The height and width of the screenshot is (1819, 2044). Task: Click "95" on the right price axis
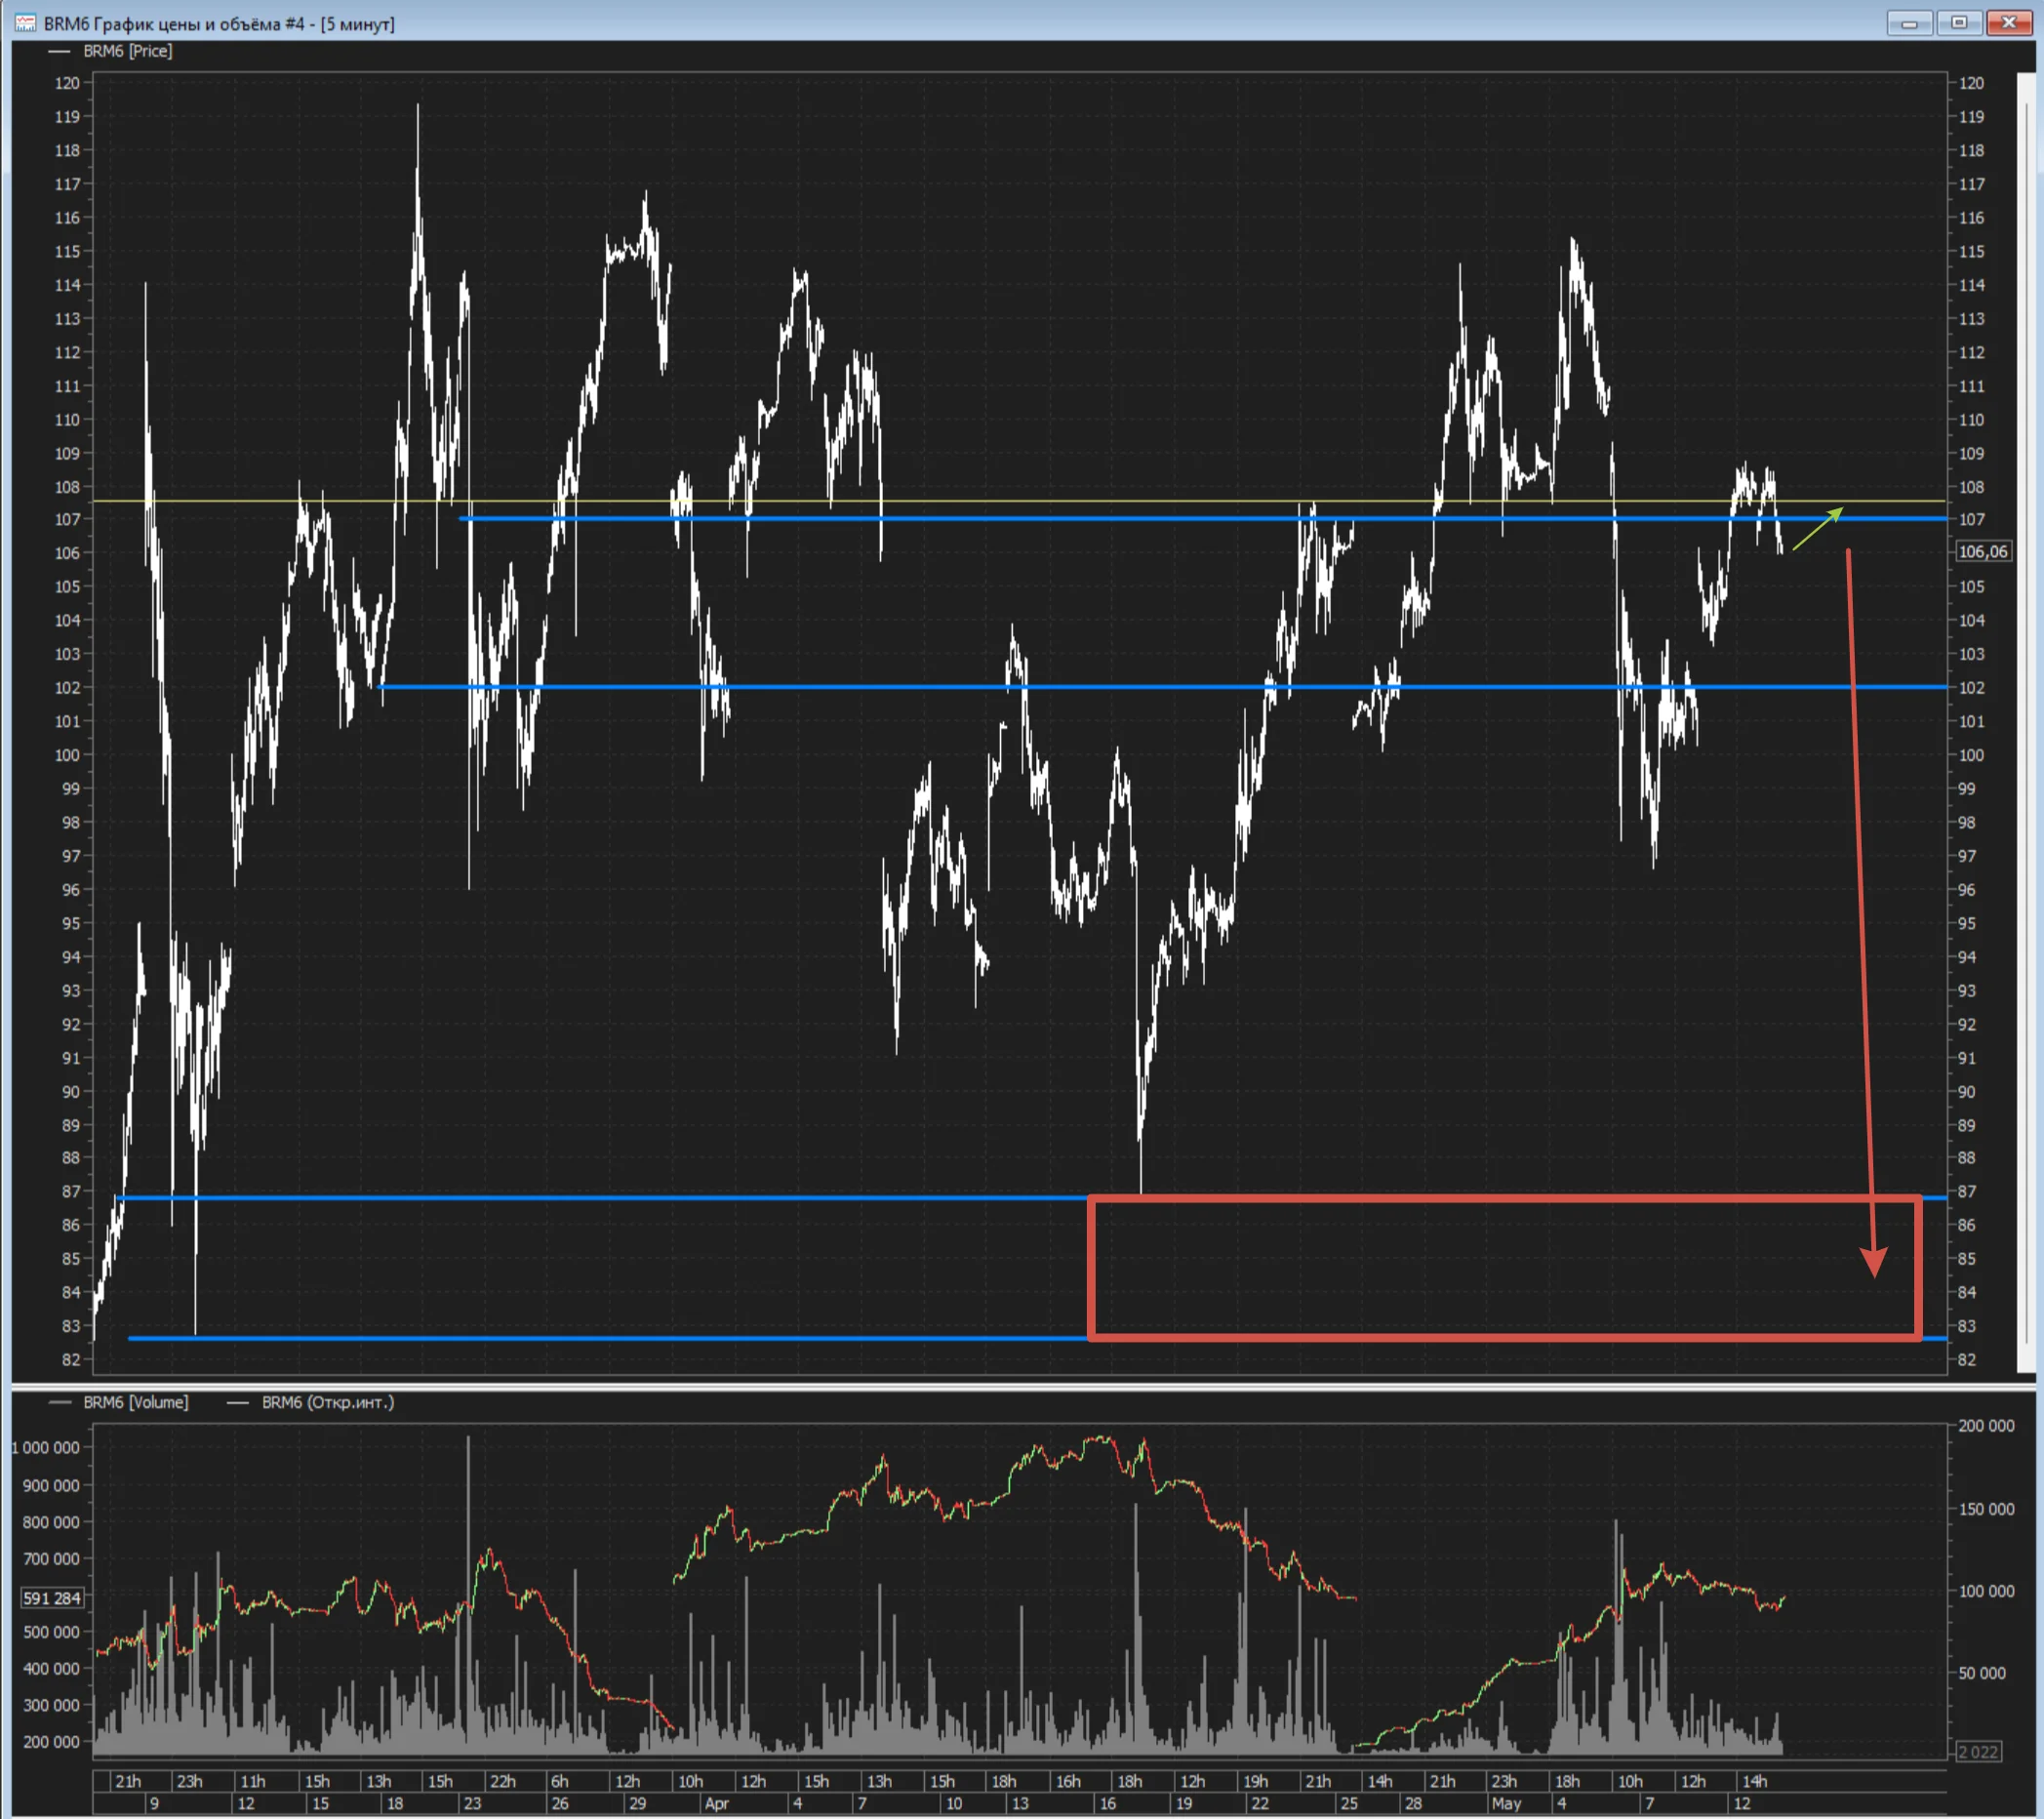(x=1967, y=923)
